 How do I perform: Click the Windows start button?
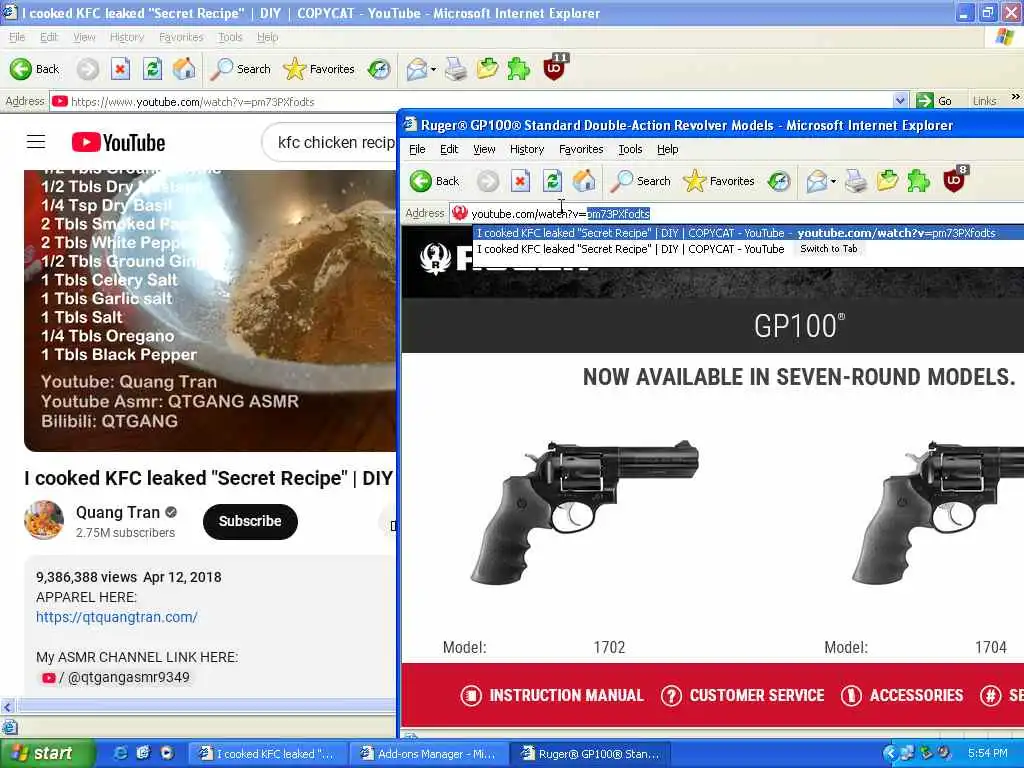[47, 754]
